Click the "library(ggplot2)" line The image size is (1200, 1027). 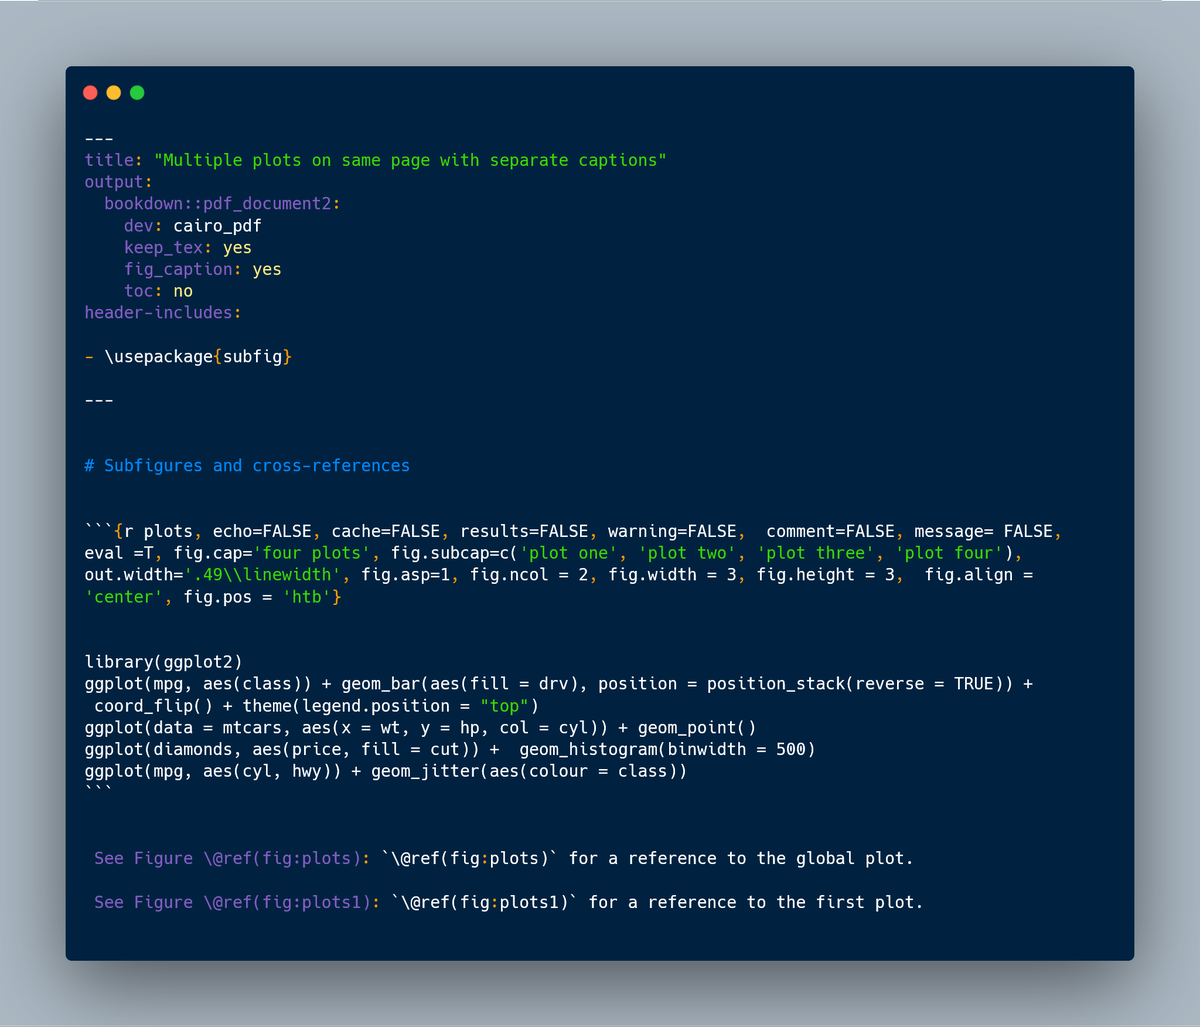(164, 662)
